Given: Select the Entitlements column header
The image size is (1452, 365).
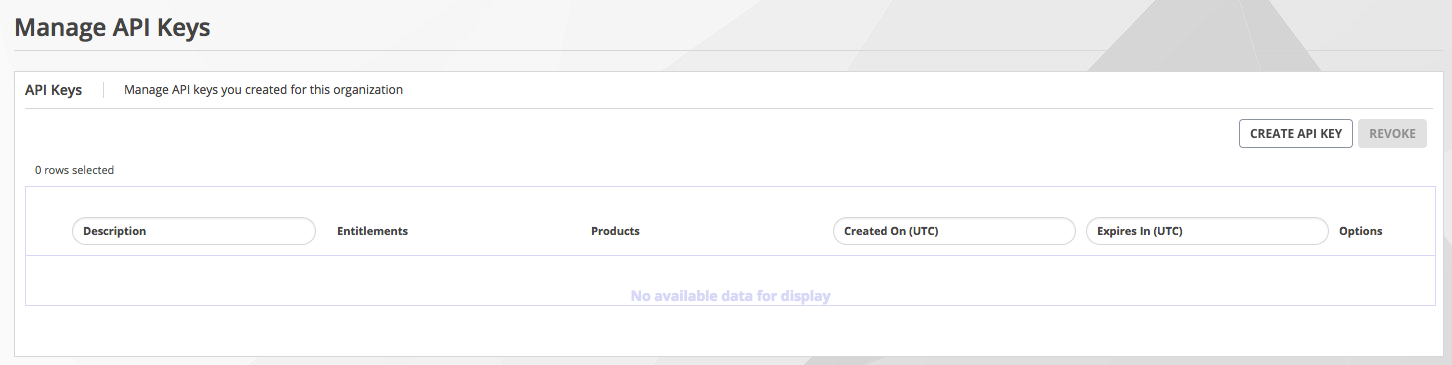Looking at the screenshot, I should click(373, 231).
